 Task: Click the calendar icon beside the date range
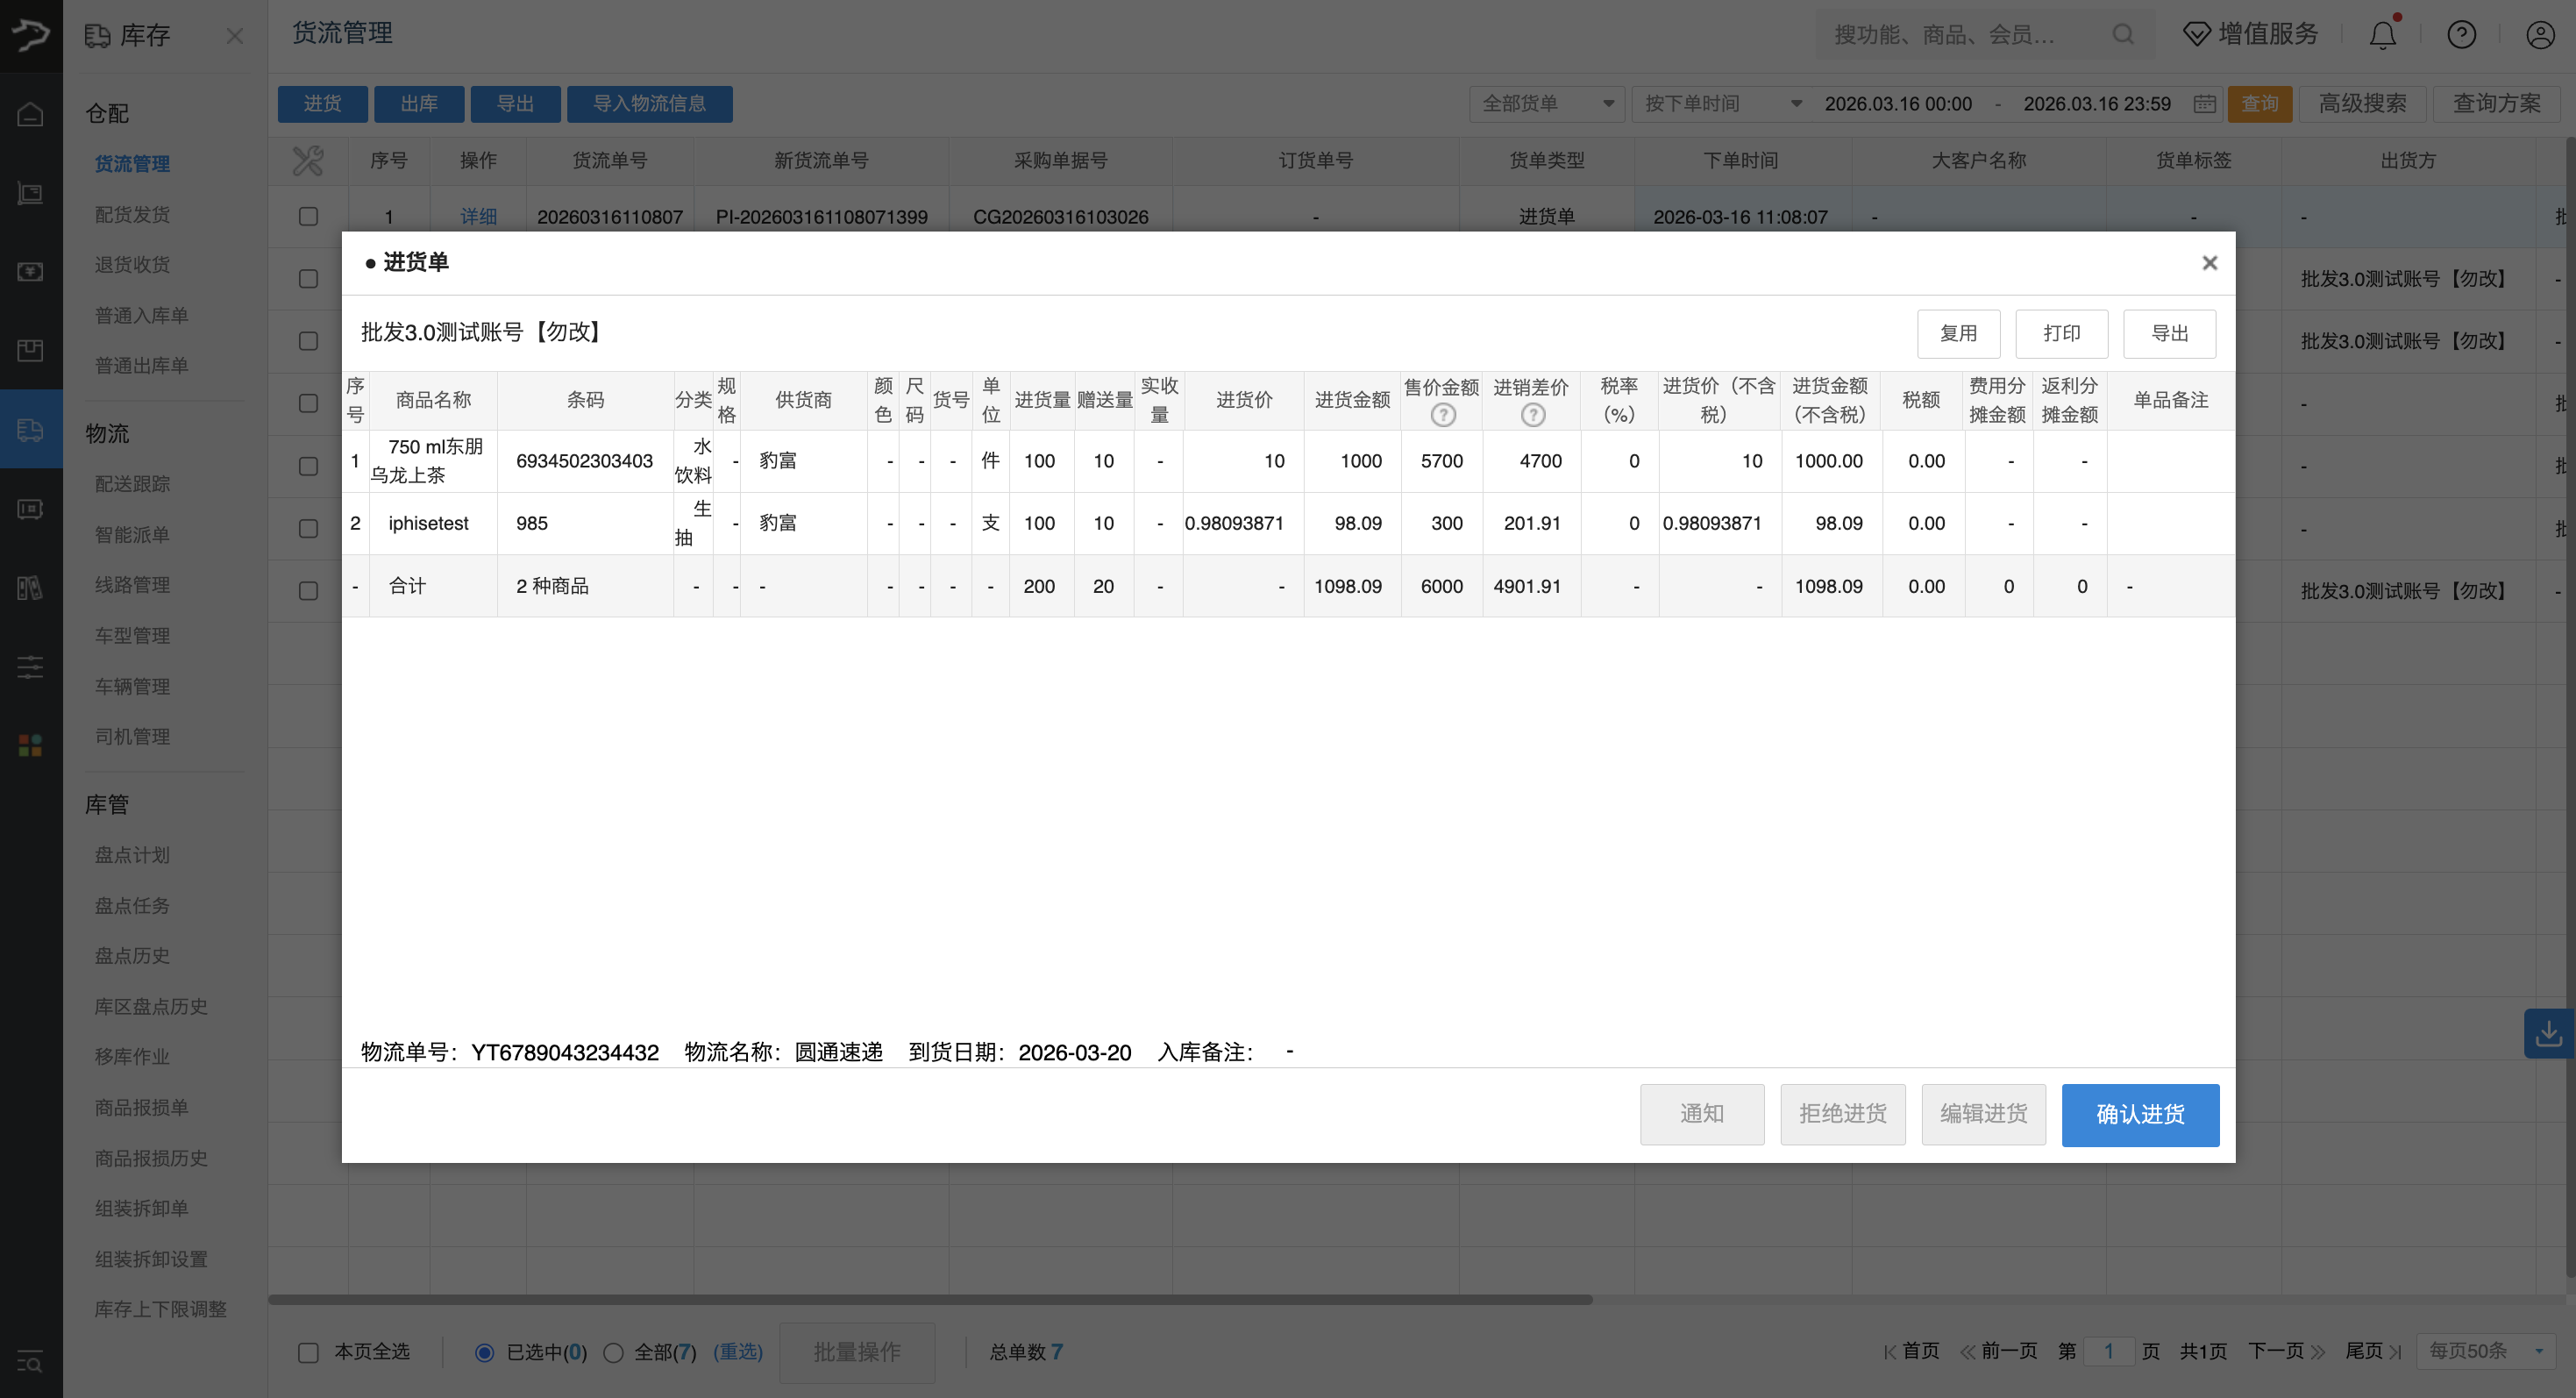[x=2205, y=104]
